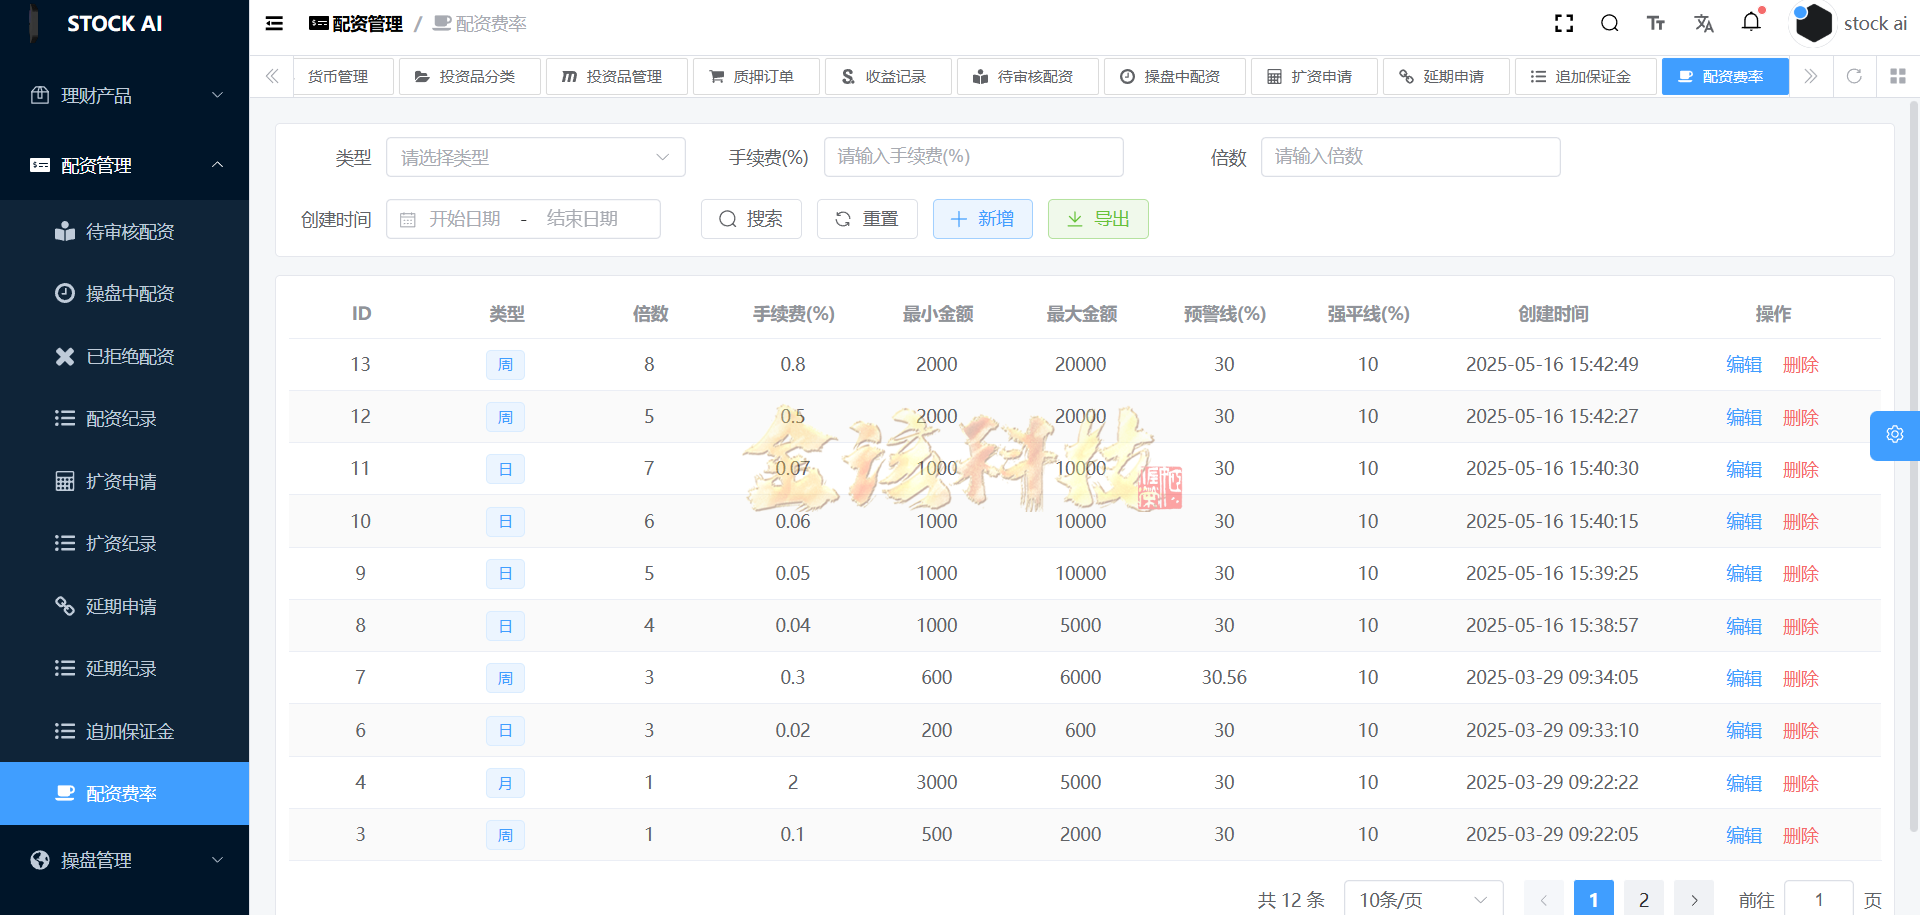Click 删除 link for record ID 3
The width and height of the screenshot is (1920, 915).
(1800, 835)
